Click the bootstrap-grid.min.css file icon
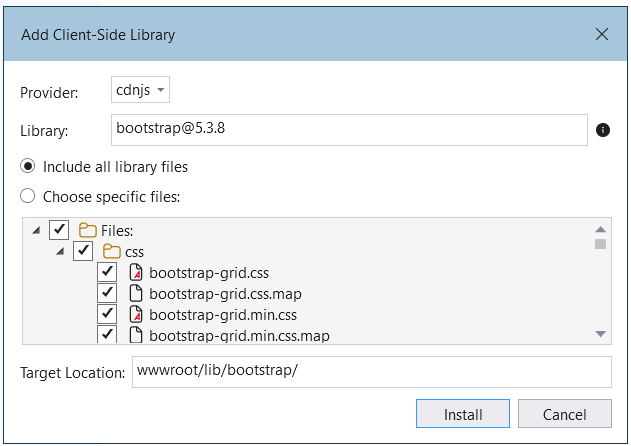Image resolution: width=631 pixels, height=446 pixels. pyautogui.click(x=136, y=314)
